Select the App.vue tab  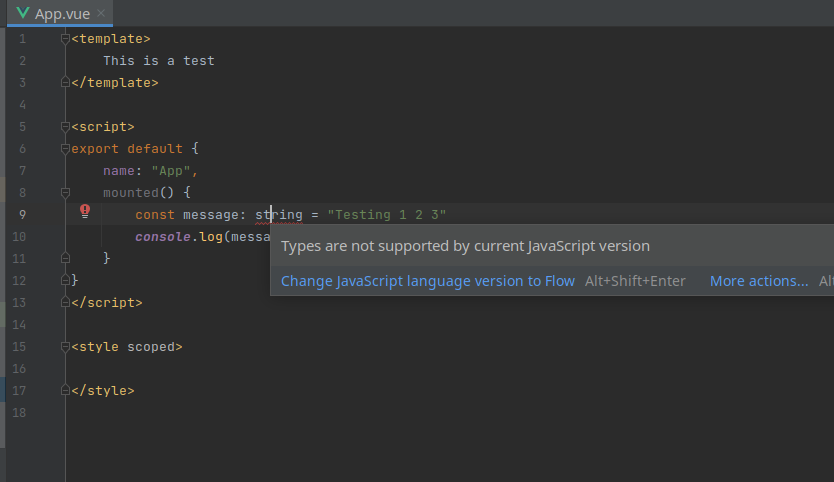pyautogui.click(x=62, y=13)
